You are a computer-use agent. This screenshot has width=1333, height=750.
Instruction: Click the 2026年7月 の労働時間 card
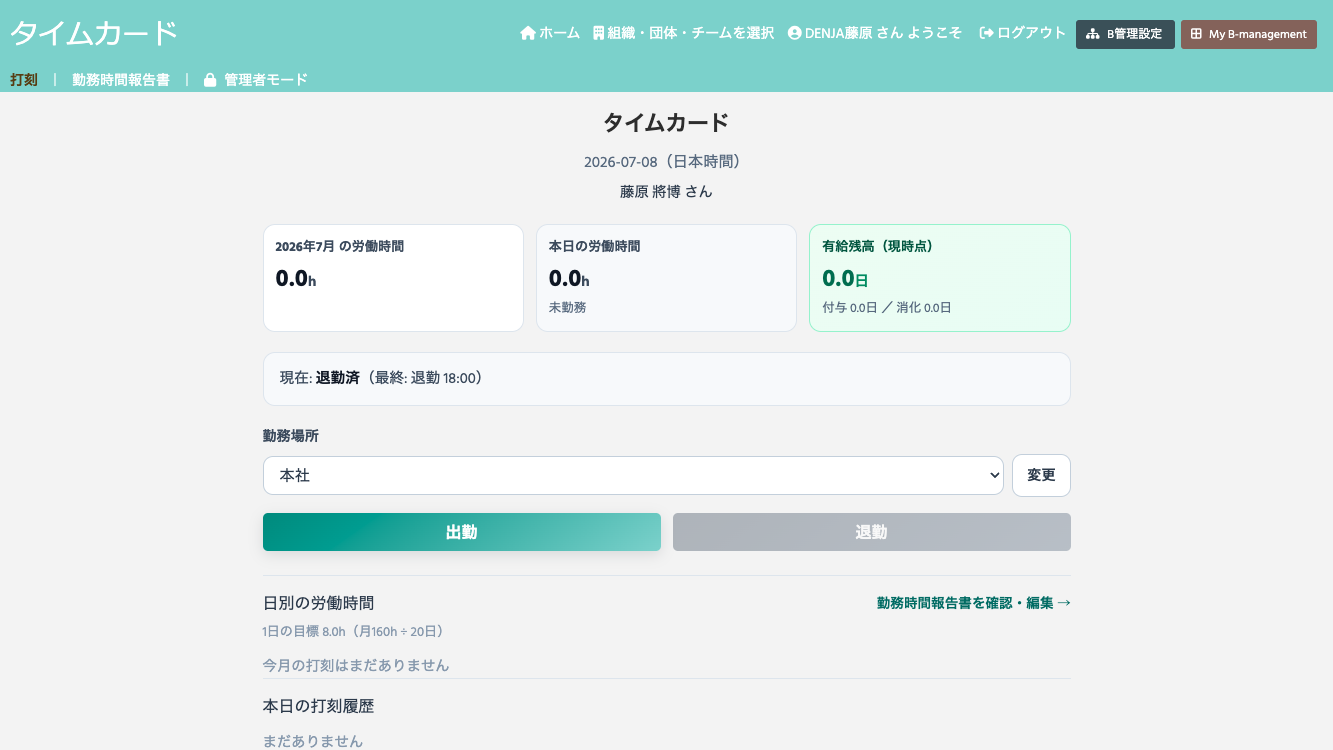pos(393,278)
